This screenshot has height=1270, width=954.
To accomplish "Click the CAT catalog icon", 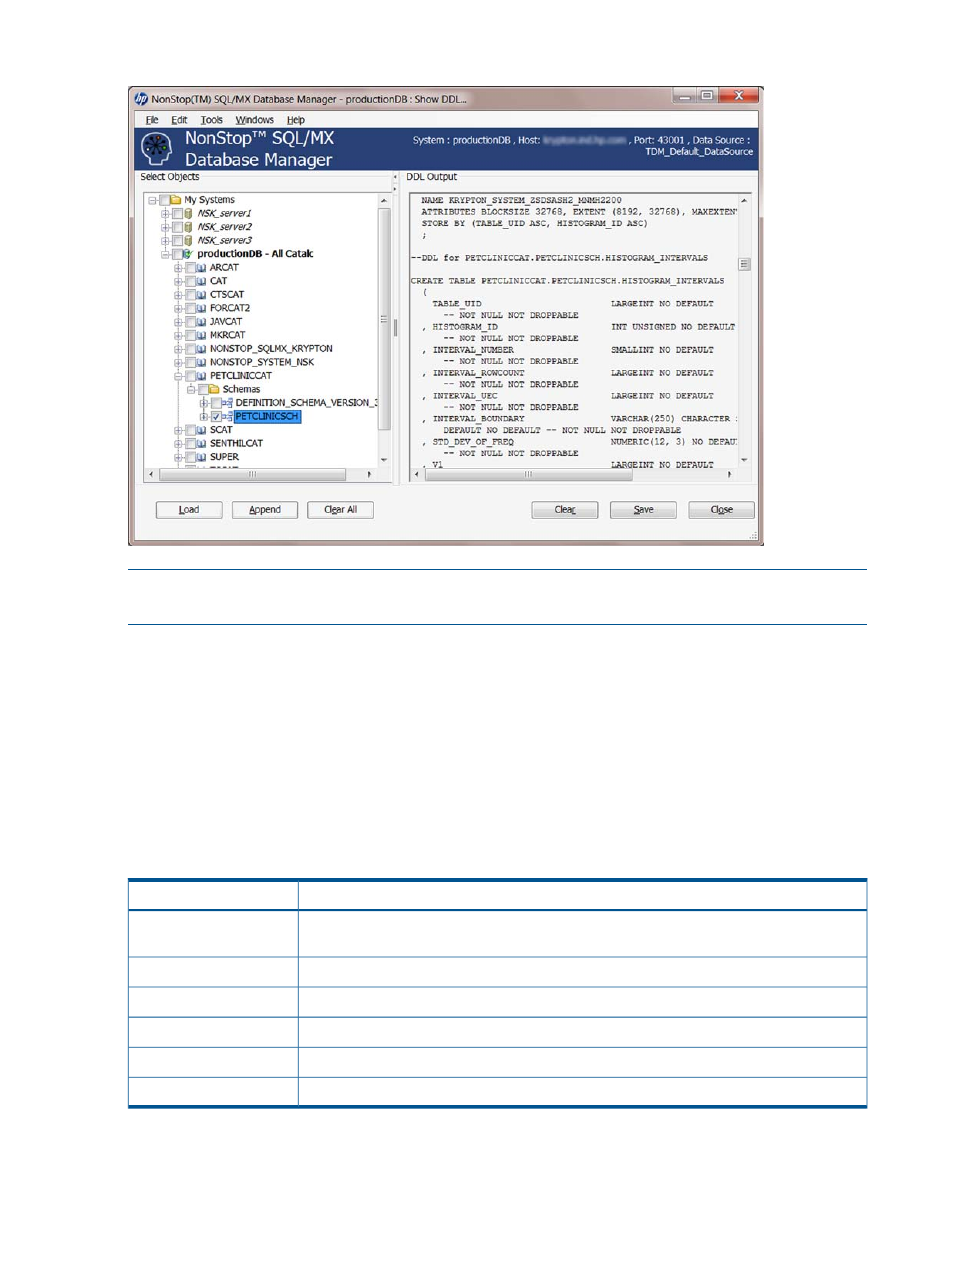I will point(201,281).
